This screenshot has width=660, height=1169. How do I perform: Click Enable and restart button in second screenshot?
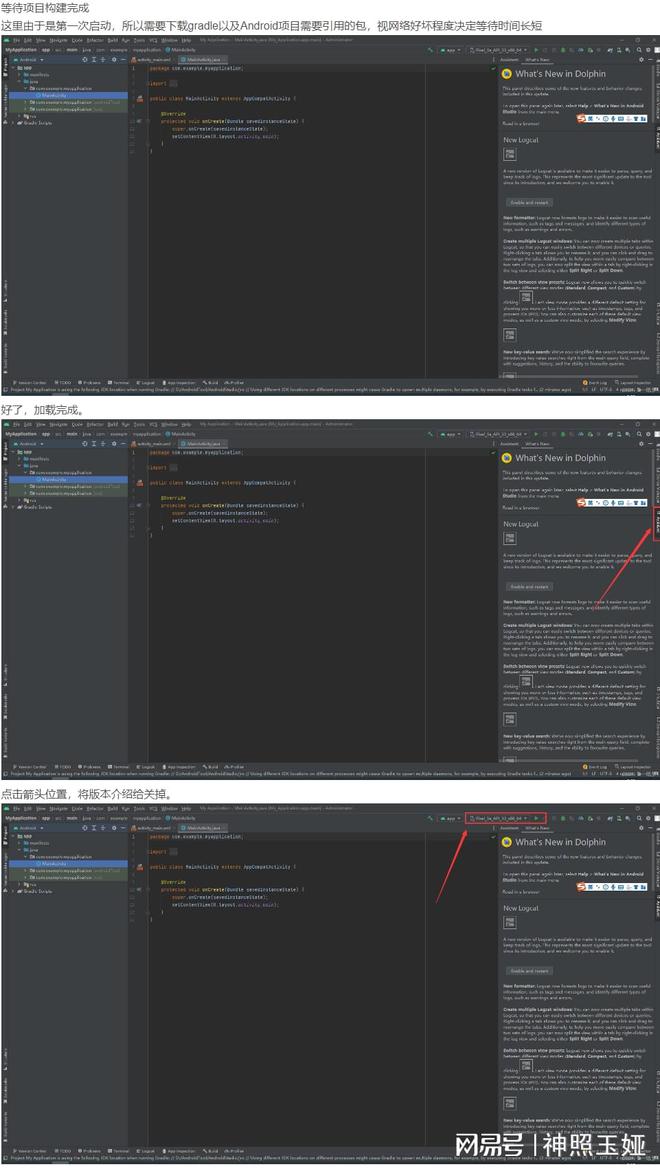click(529, 586)
